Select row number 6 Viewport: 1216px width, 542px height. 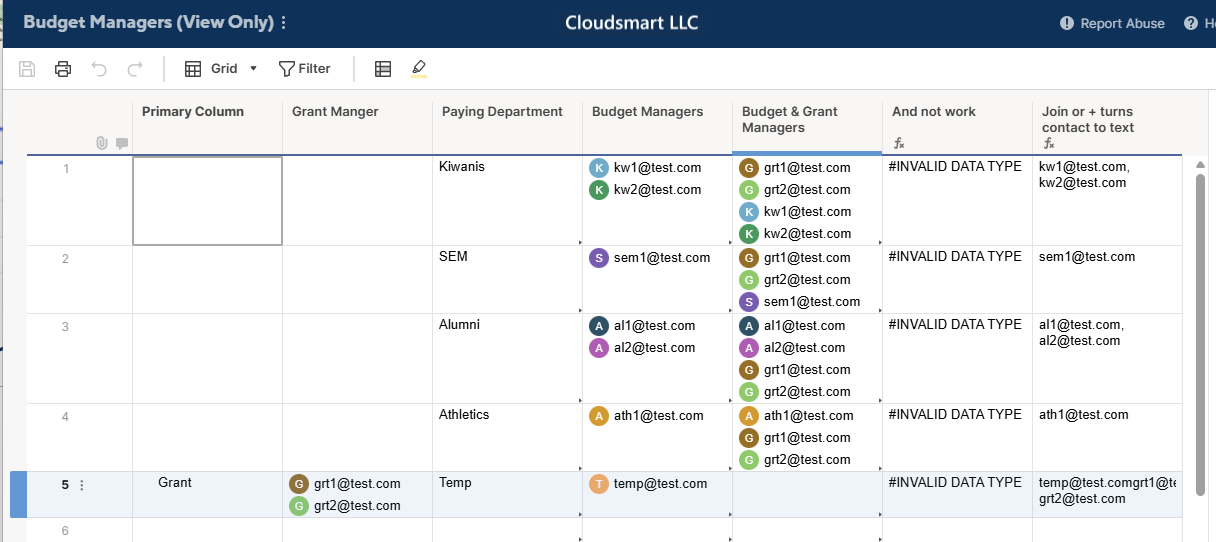click(x=66, y=530)
